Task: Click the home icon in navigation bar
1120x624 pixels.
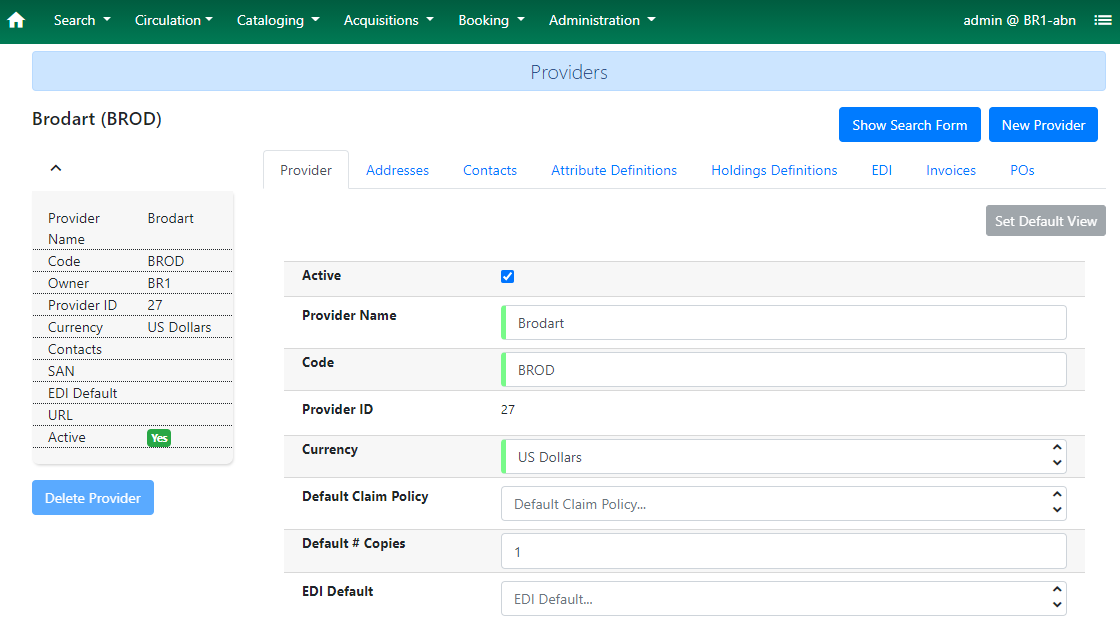Action: click(16, 20)
